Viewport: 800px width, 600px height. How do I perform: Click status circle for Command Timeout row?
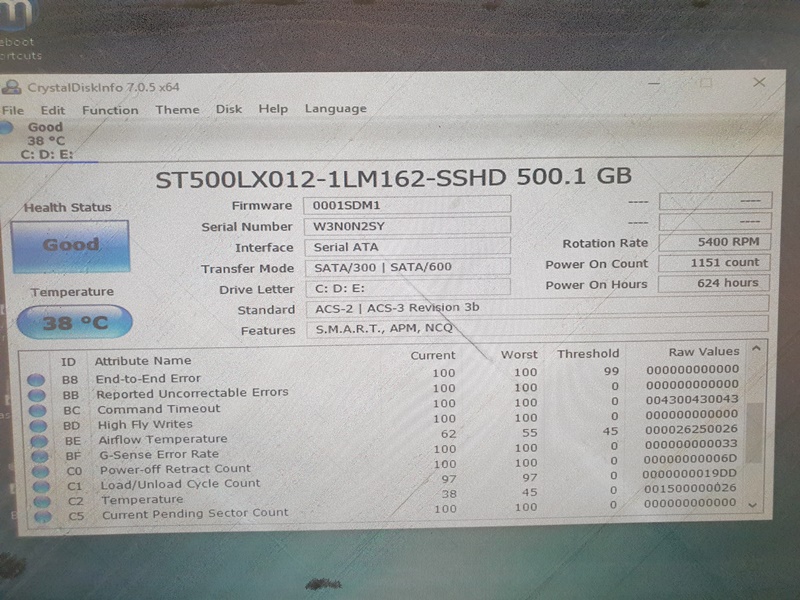coord(37,410)
